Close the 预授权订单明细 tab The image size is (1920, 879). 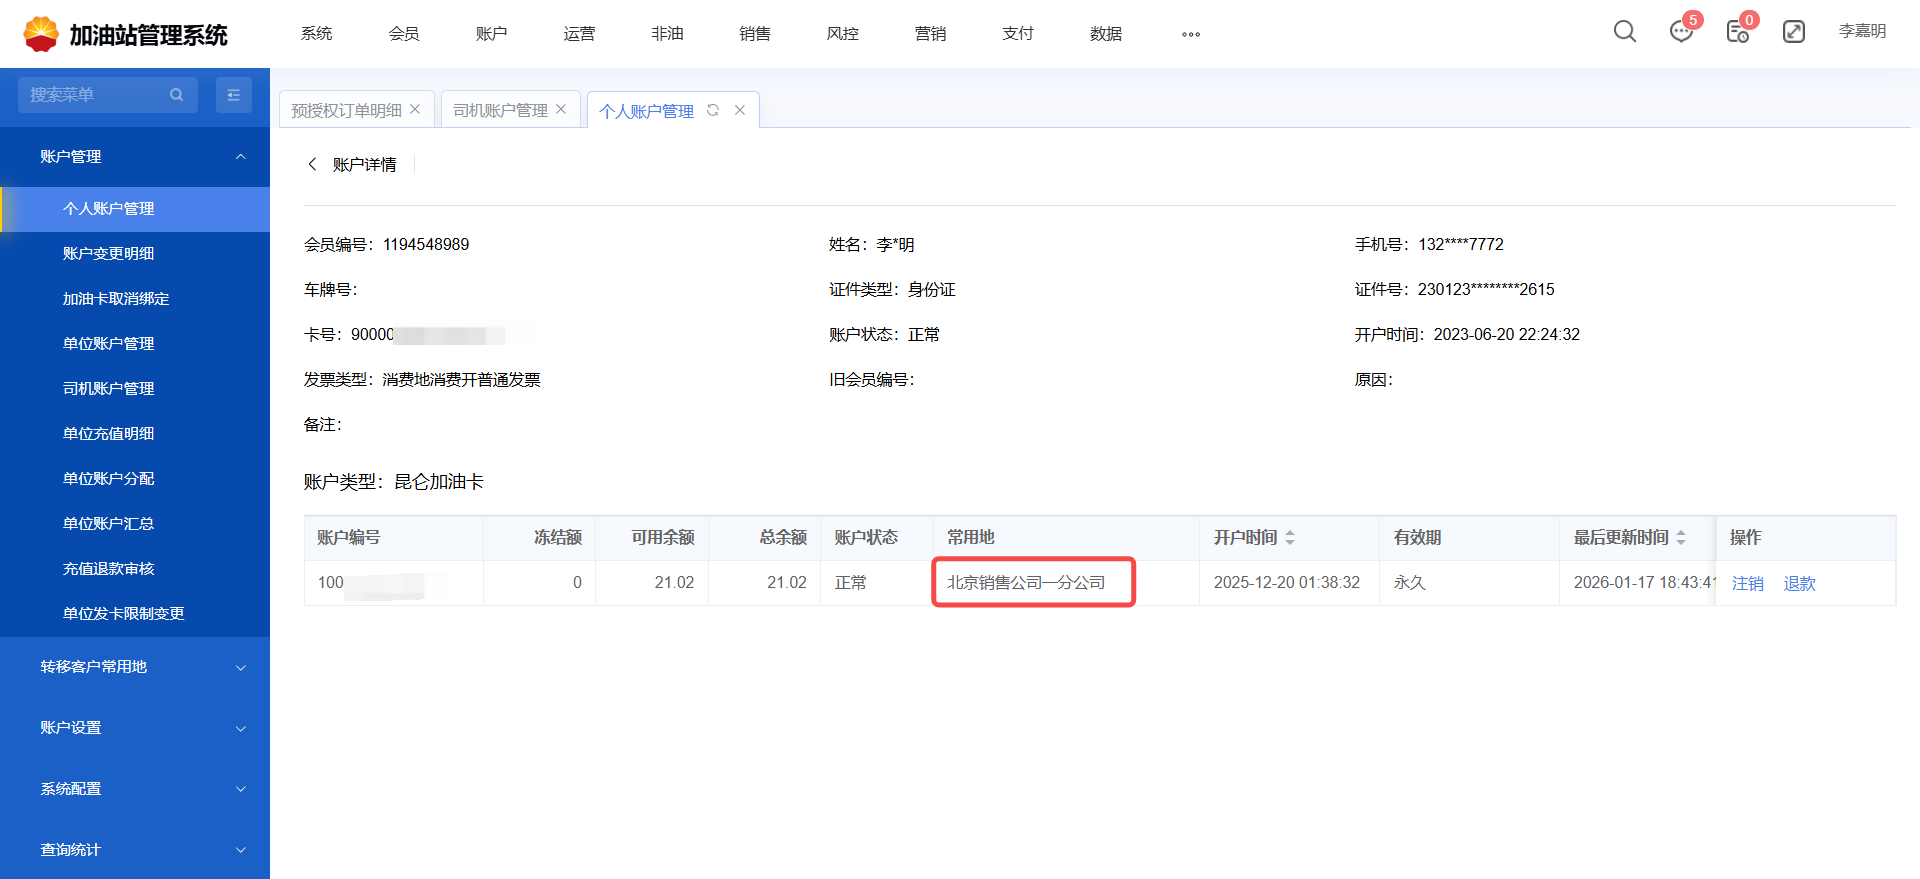click(x=415, y=109)
